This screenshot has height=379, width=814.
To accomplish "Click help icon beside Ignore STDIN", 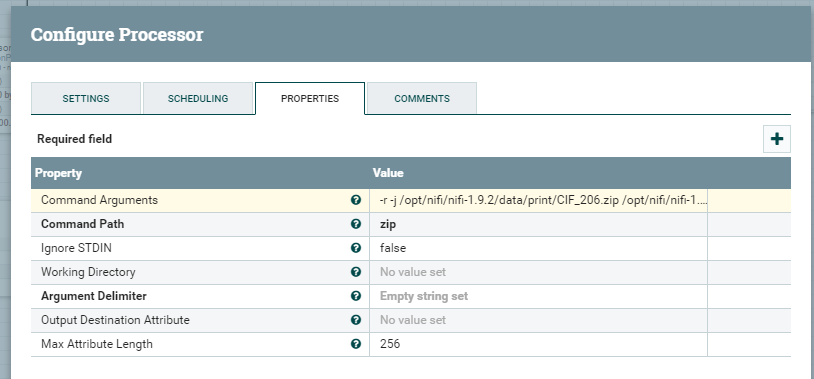I will tap(356, 248).
